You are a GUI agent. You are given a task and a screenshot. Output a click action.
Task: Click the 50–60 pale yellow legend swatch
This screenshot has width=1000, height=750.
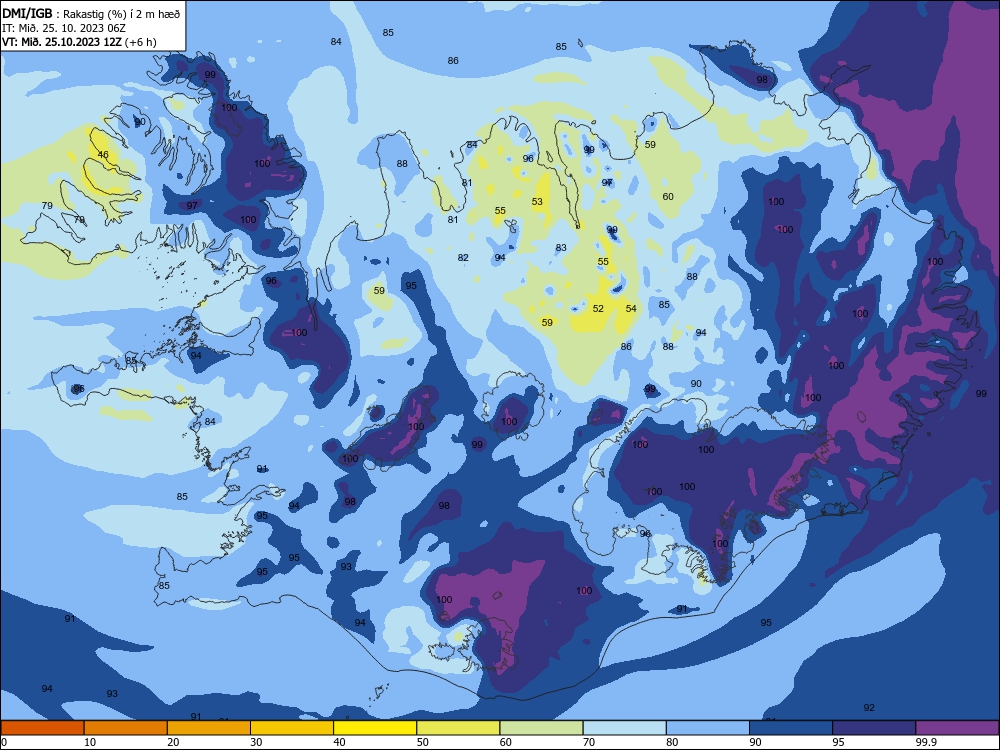(x=458, y=728)
